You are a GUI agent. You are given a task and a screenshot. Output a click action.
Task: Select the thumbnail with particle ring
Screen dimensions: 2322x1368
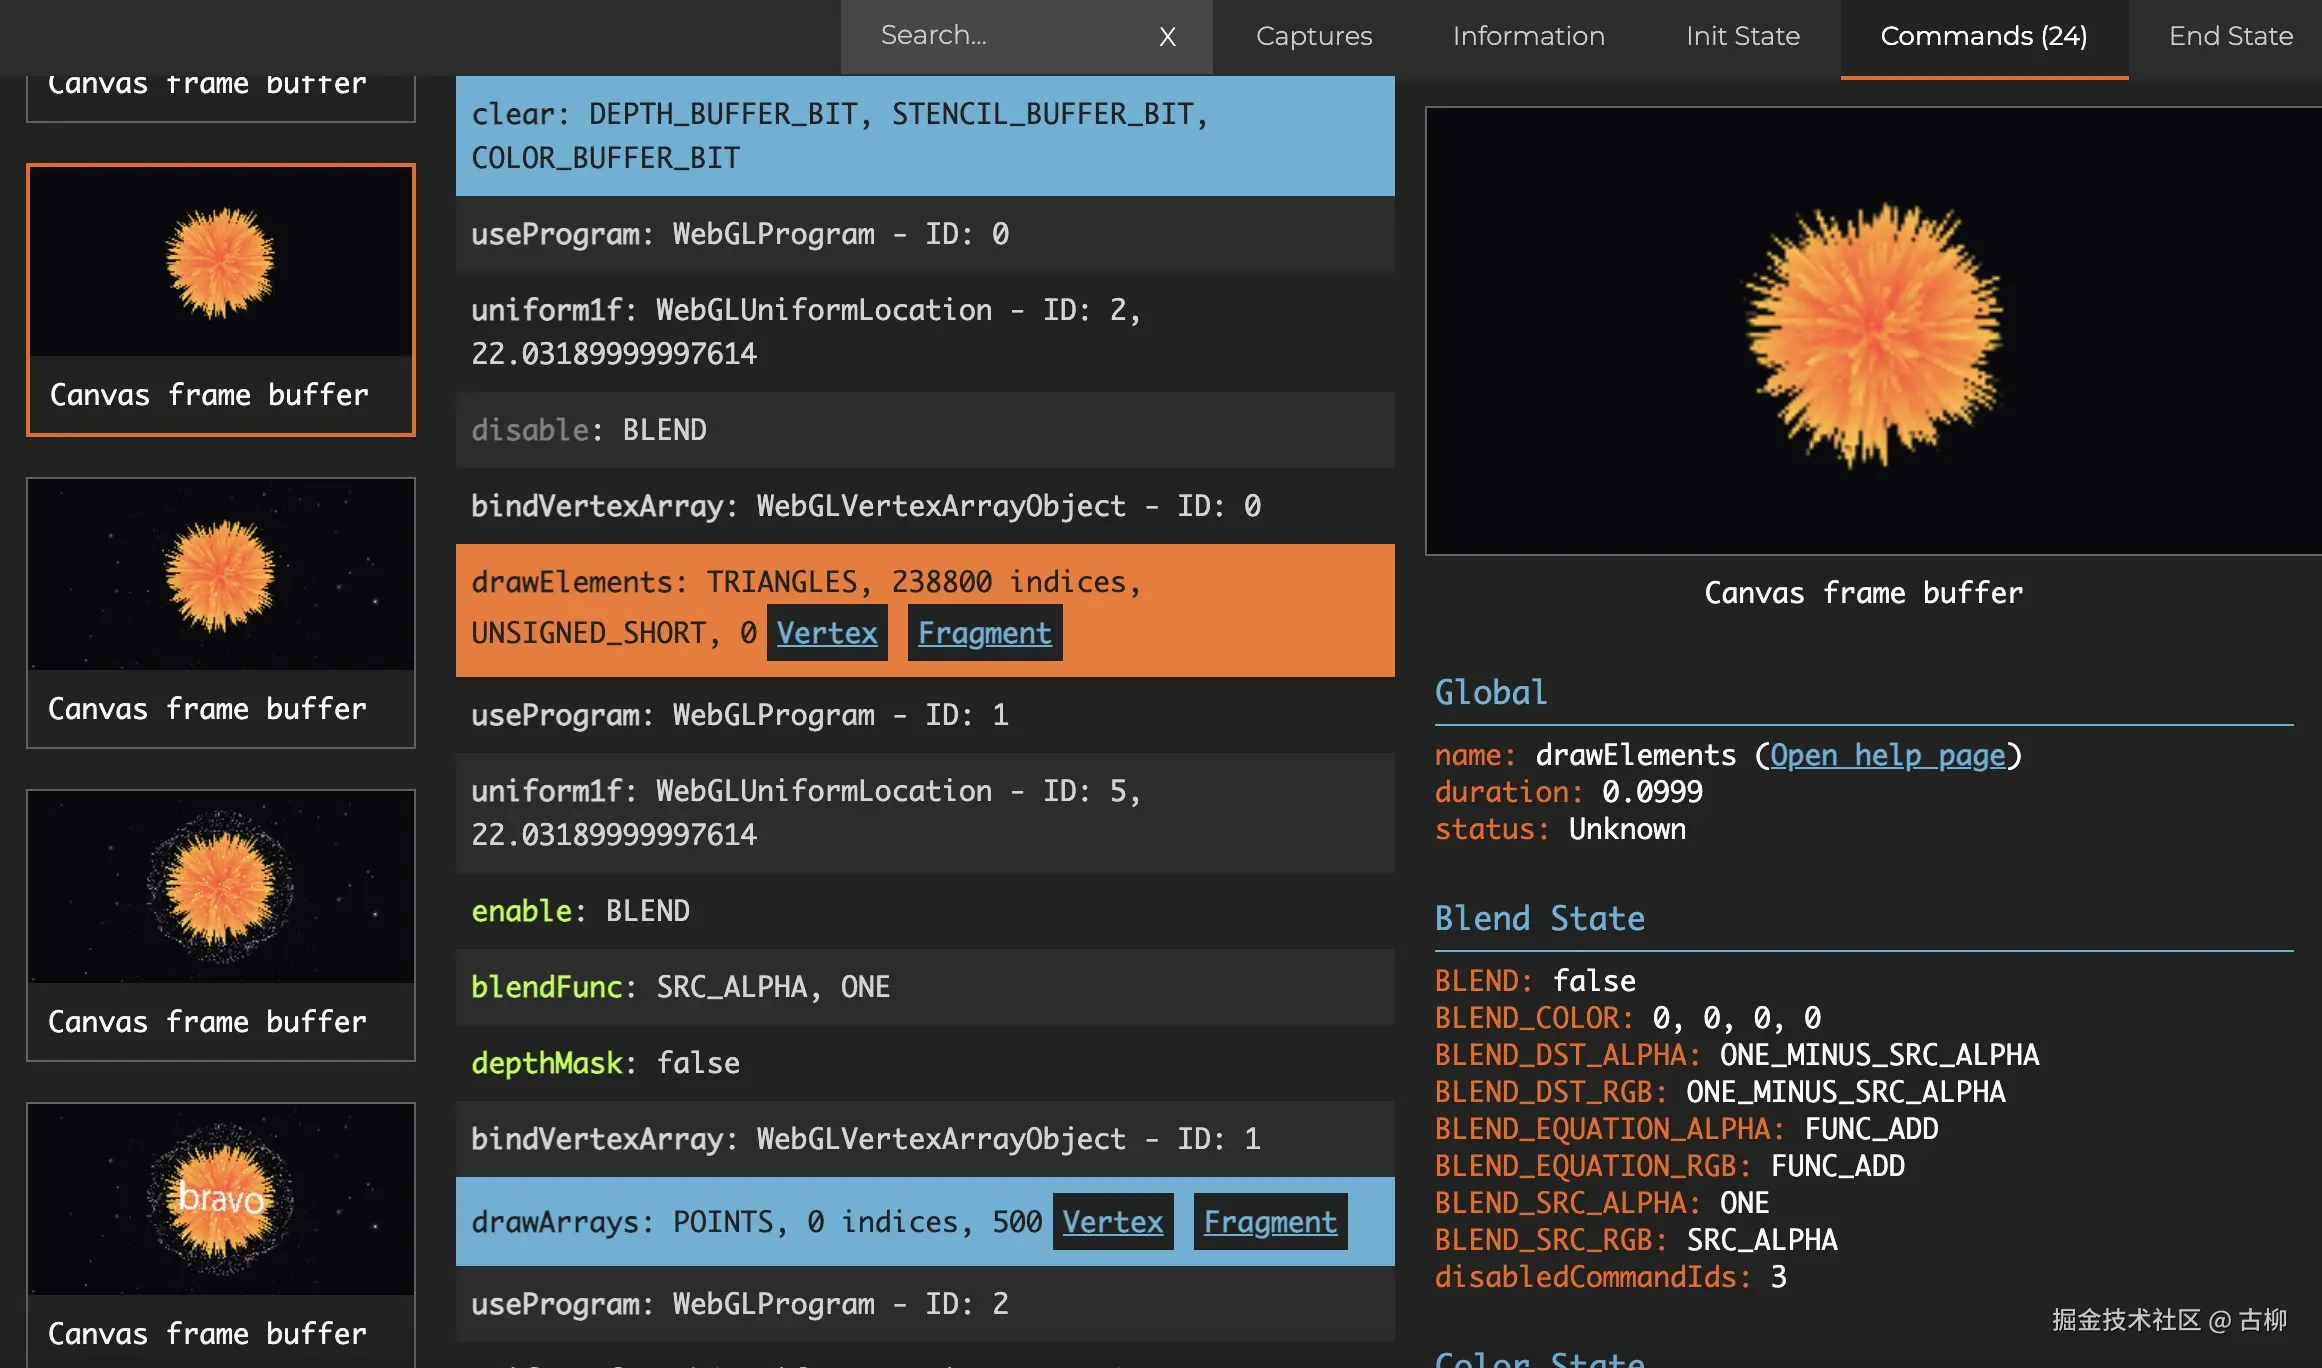[x=221, y=887]
